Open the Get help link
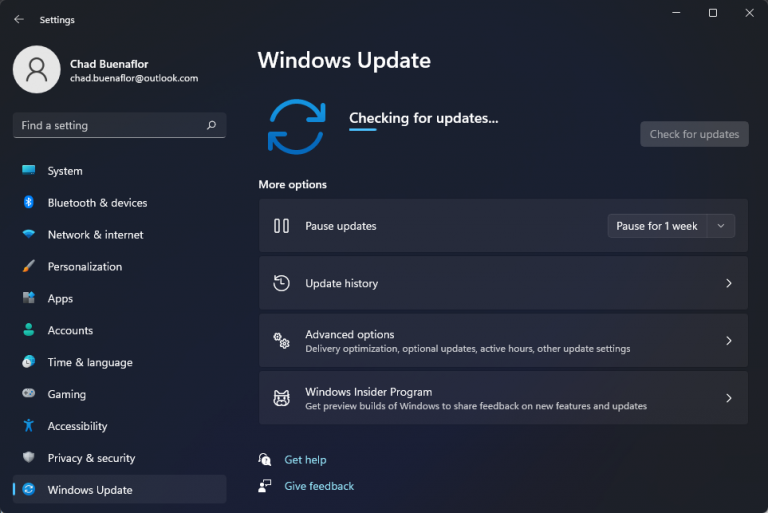The height and width of the screenshot is (513, 768). pyautogui.click(x=305, y=460)
